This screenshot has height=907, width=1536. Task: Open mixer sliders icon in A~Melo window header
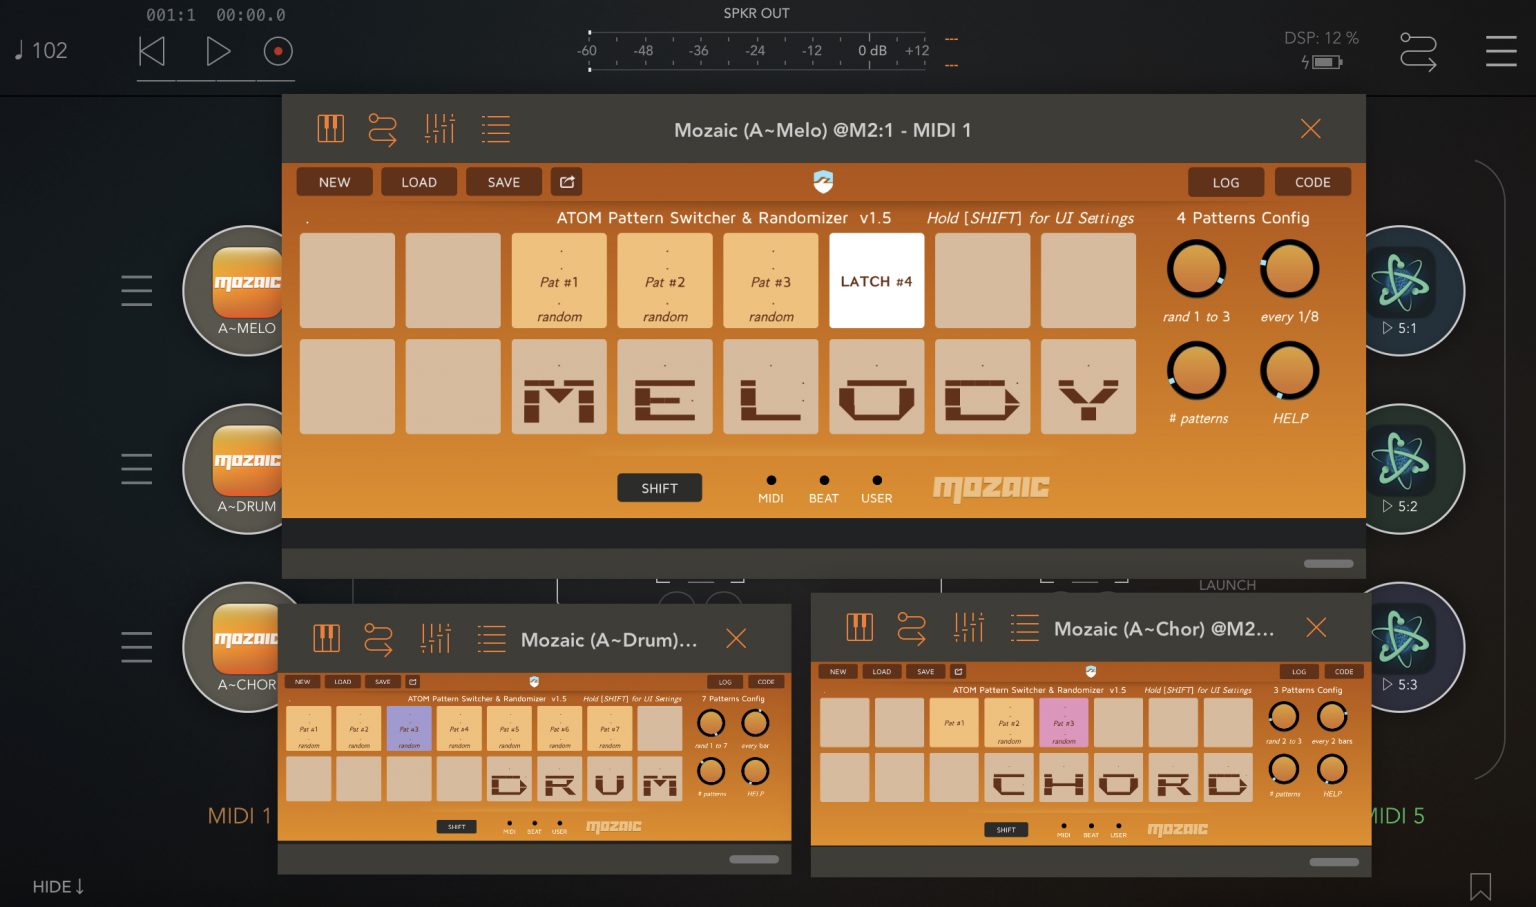click(440, 129)
